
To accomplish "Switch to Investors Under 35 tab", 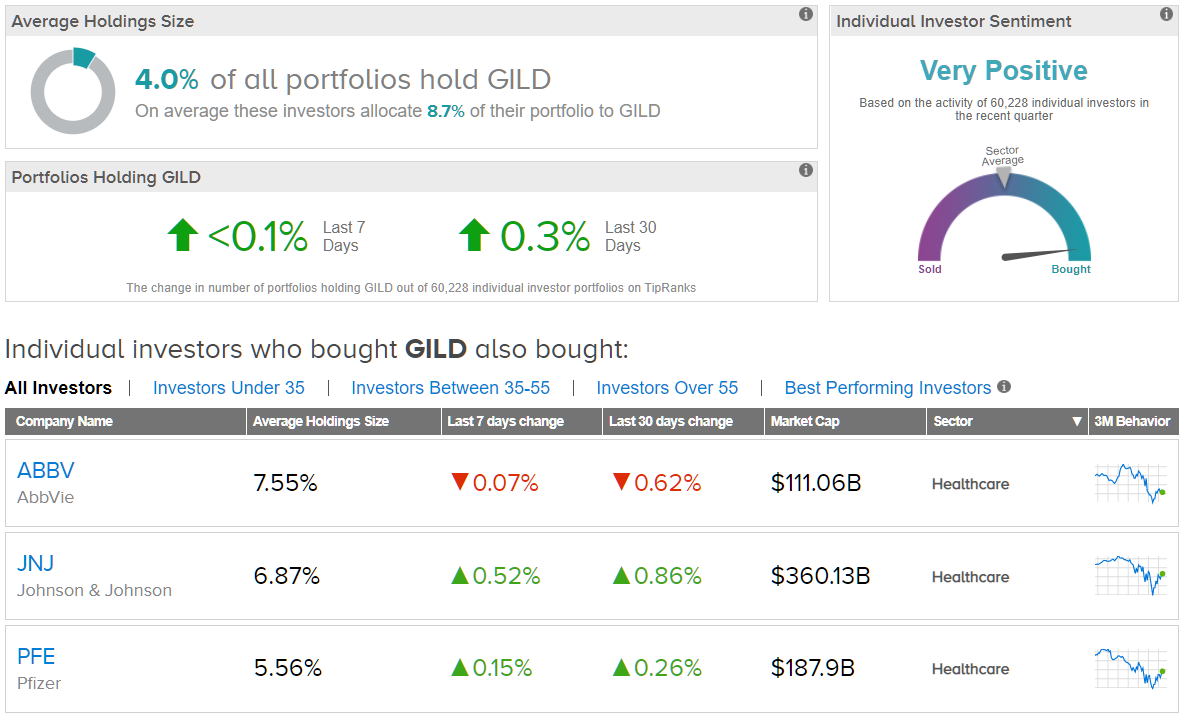I will 229,388.
